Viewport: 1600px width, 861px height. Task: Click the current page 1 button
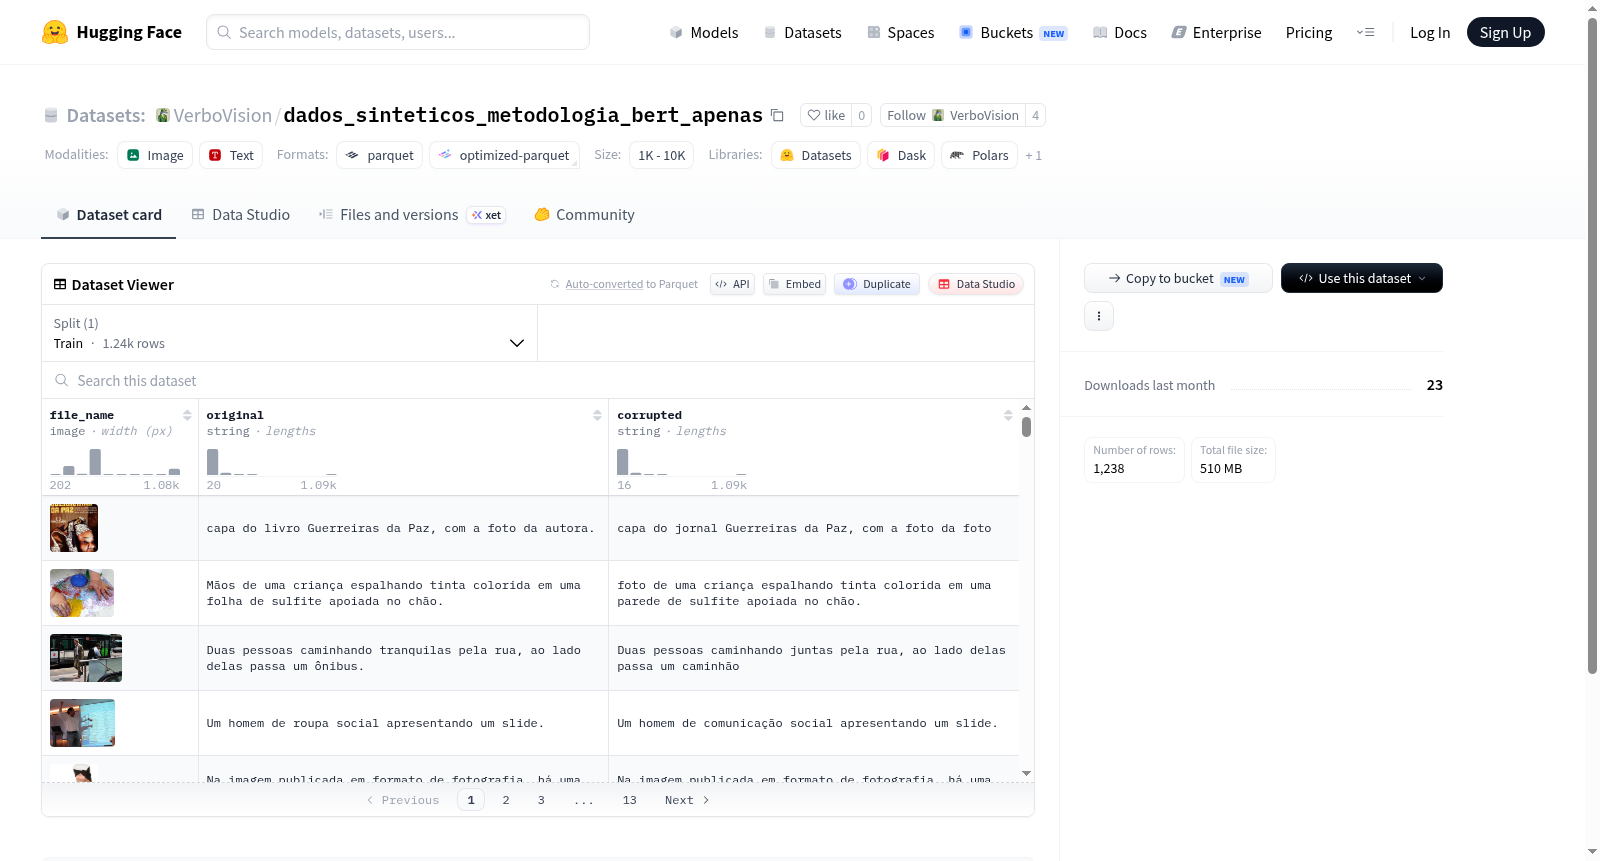(x=471, y=800)
